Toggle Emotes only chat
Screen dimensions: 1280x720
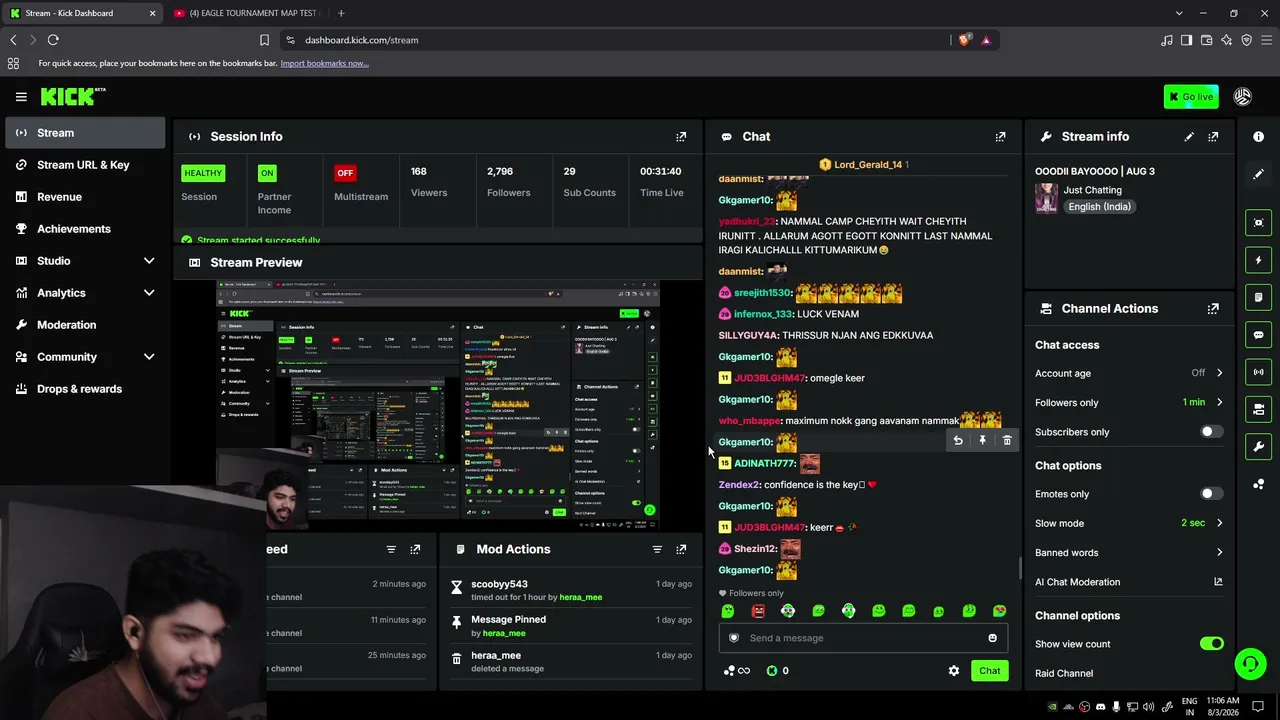click(1211, 494)
